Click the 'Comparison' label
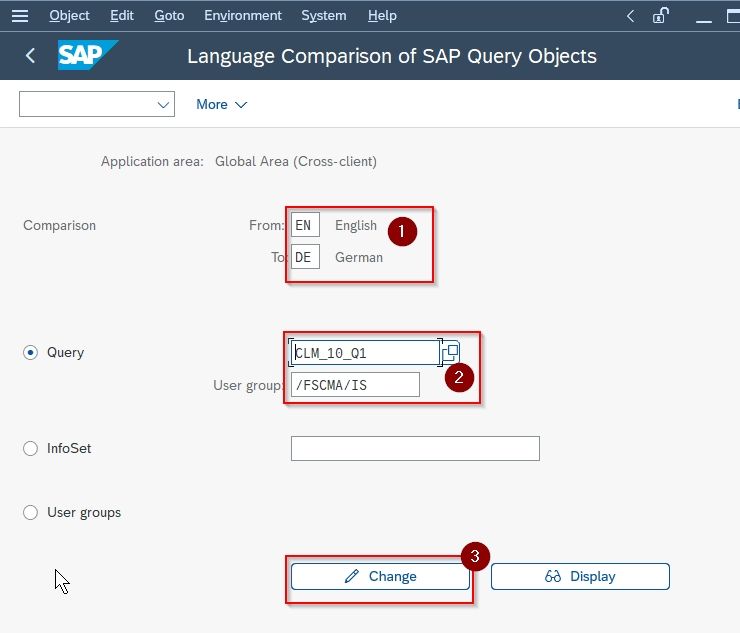This screenshot has height=633, width=740. [x=59, y=225]
